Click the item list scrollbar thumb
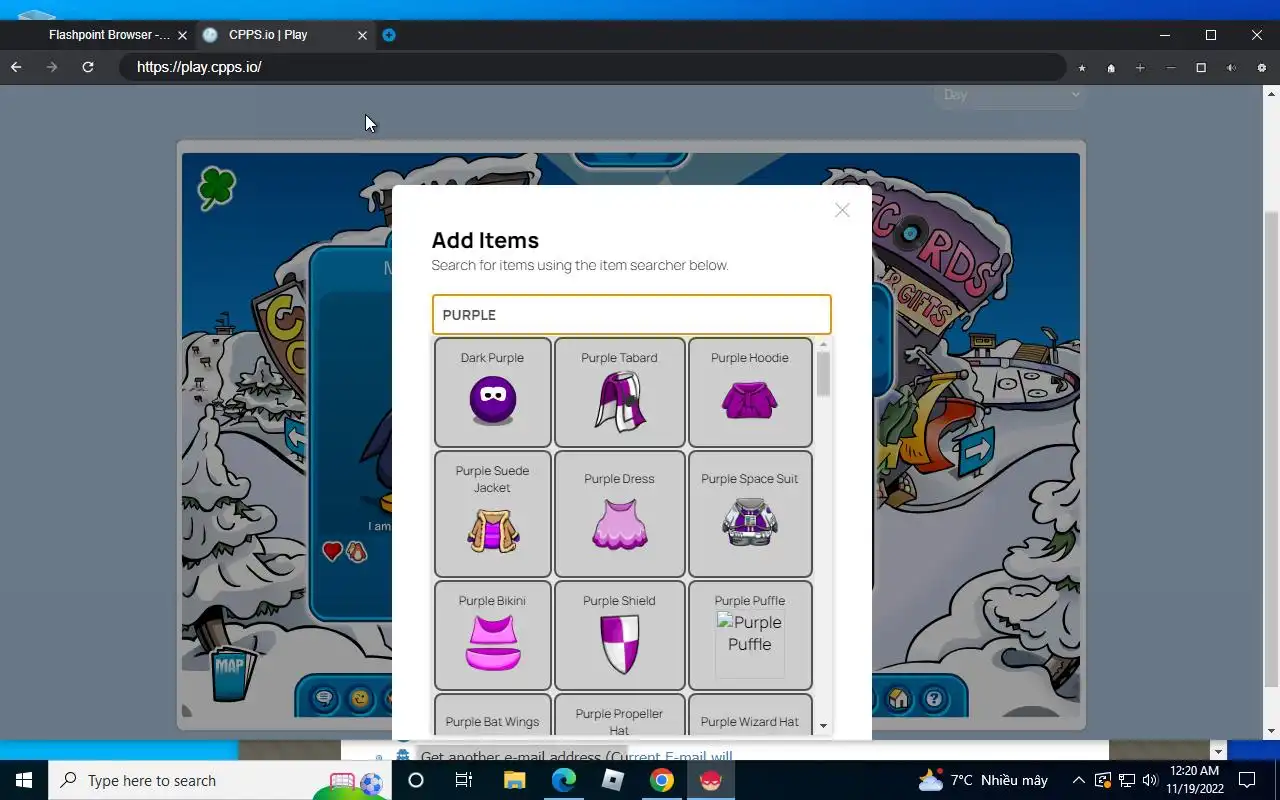 (823, 375)
